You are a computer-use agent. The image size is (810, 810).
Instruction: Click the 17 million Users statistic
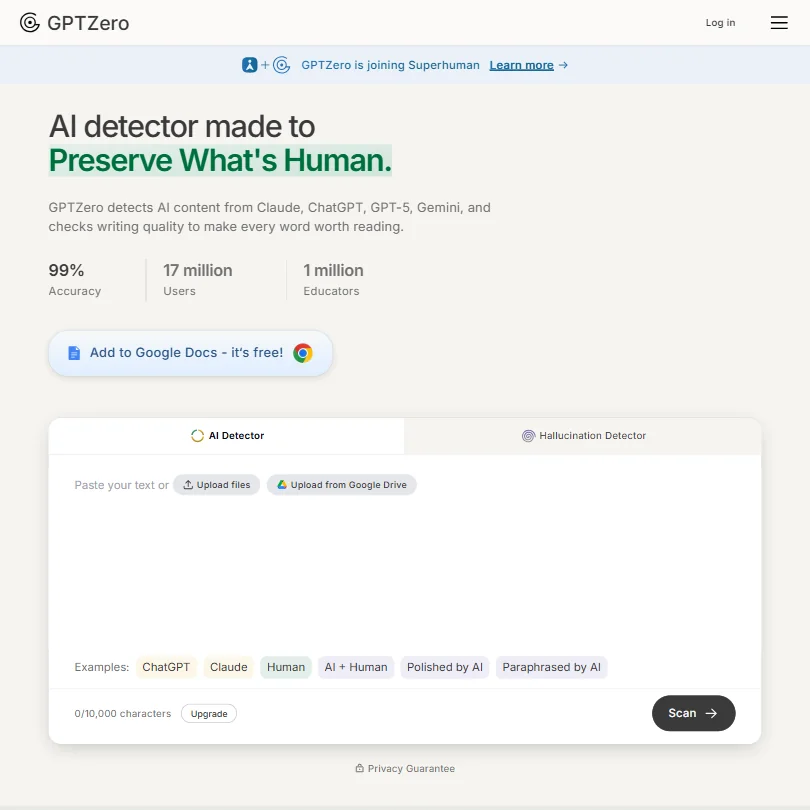click(198, 280)
